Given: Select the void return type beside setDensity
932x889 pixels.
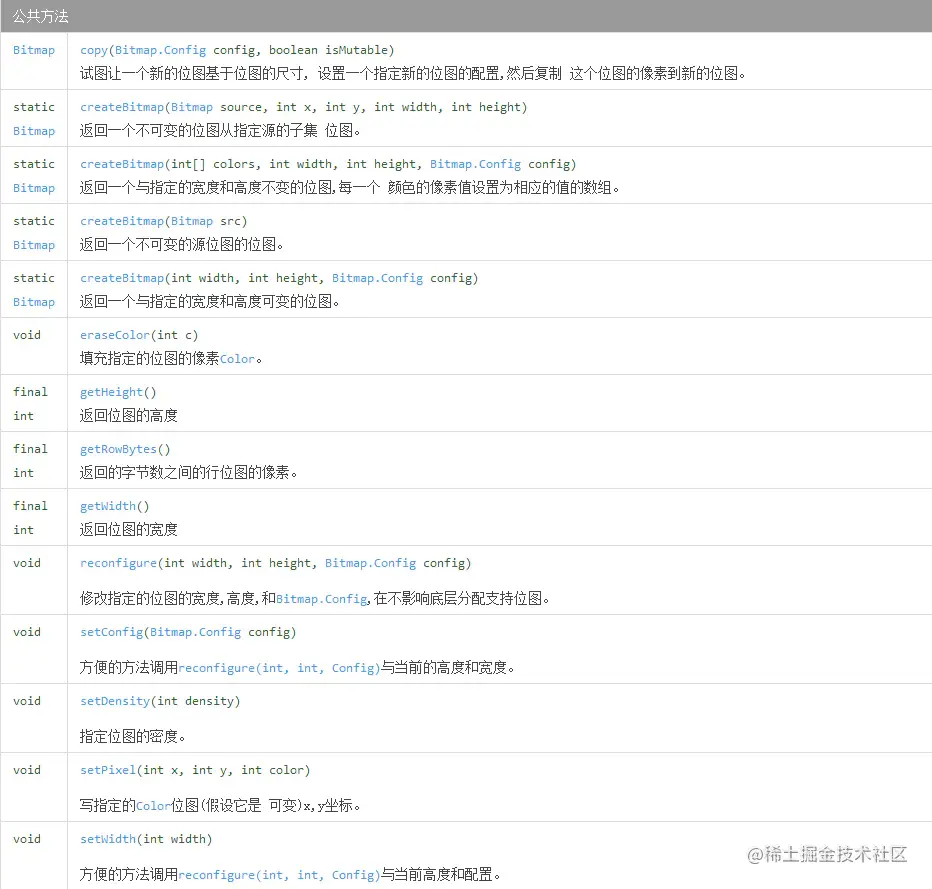Looking at the screenshot, I should coord(27,701).
